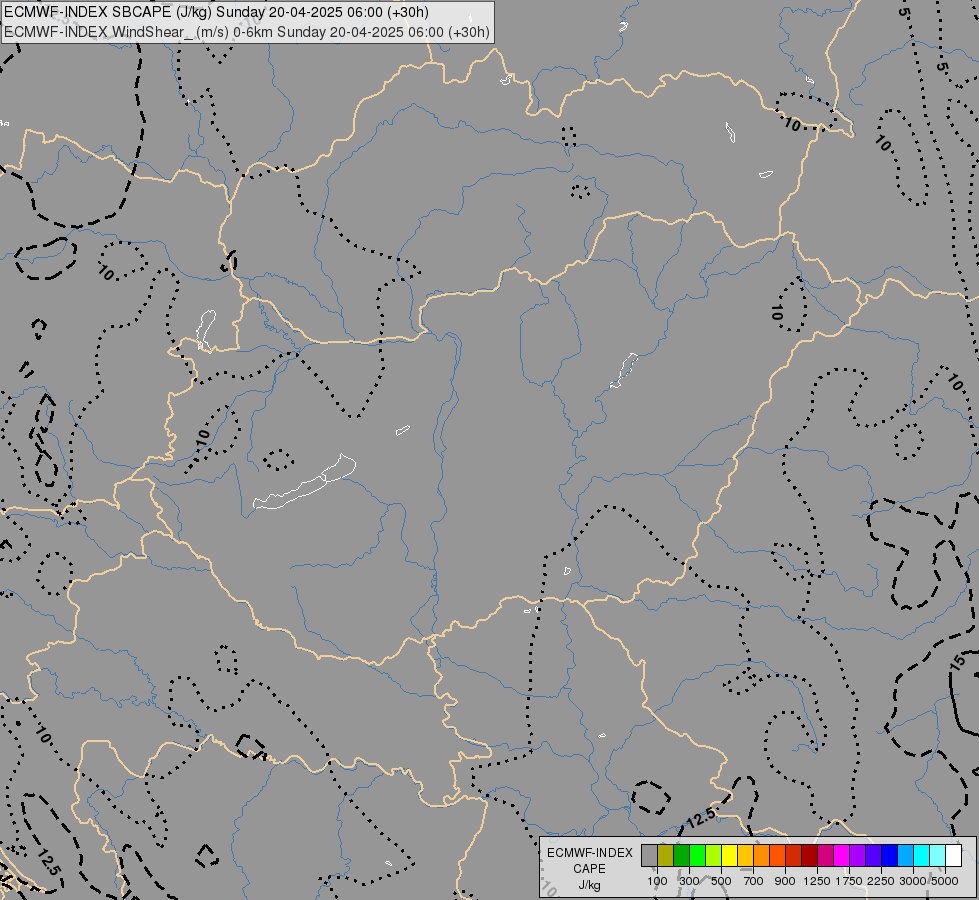Pick the purple legend swatch right of 1750
This screenshot has width=979, height=900.
point(857,856)
